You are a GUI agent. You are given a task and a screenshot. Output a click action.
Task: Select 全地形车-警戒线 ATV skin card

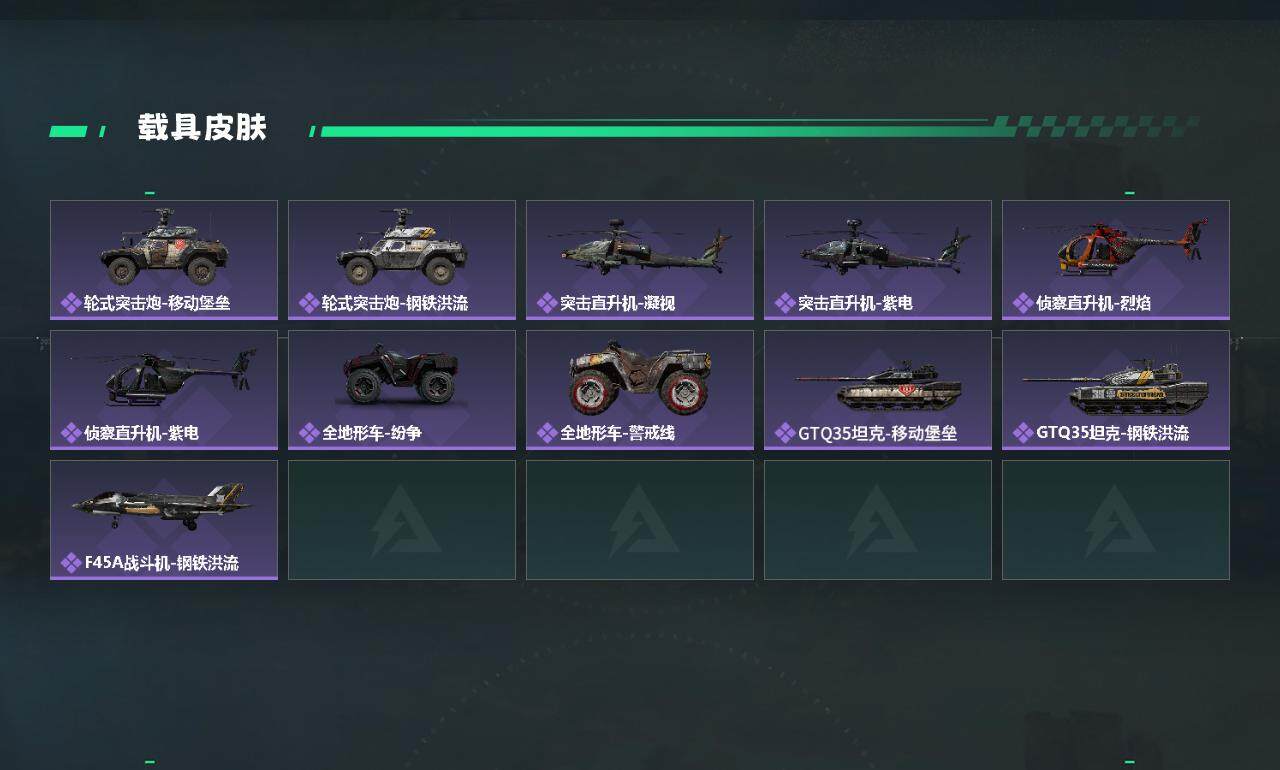coord(640,390)
